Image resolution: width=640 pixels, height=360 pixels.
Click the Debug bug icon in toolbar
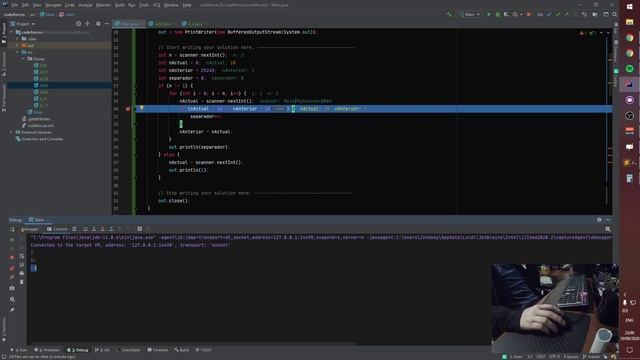[x=498, y=14]
